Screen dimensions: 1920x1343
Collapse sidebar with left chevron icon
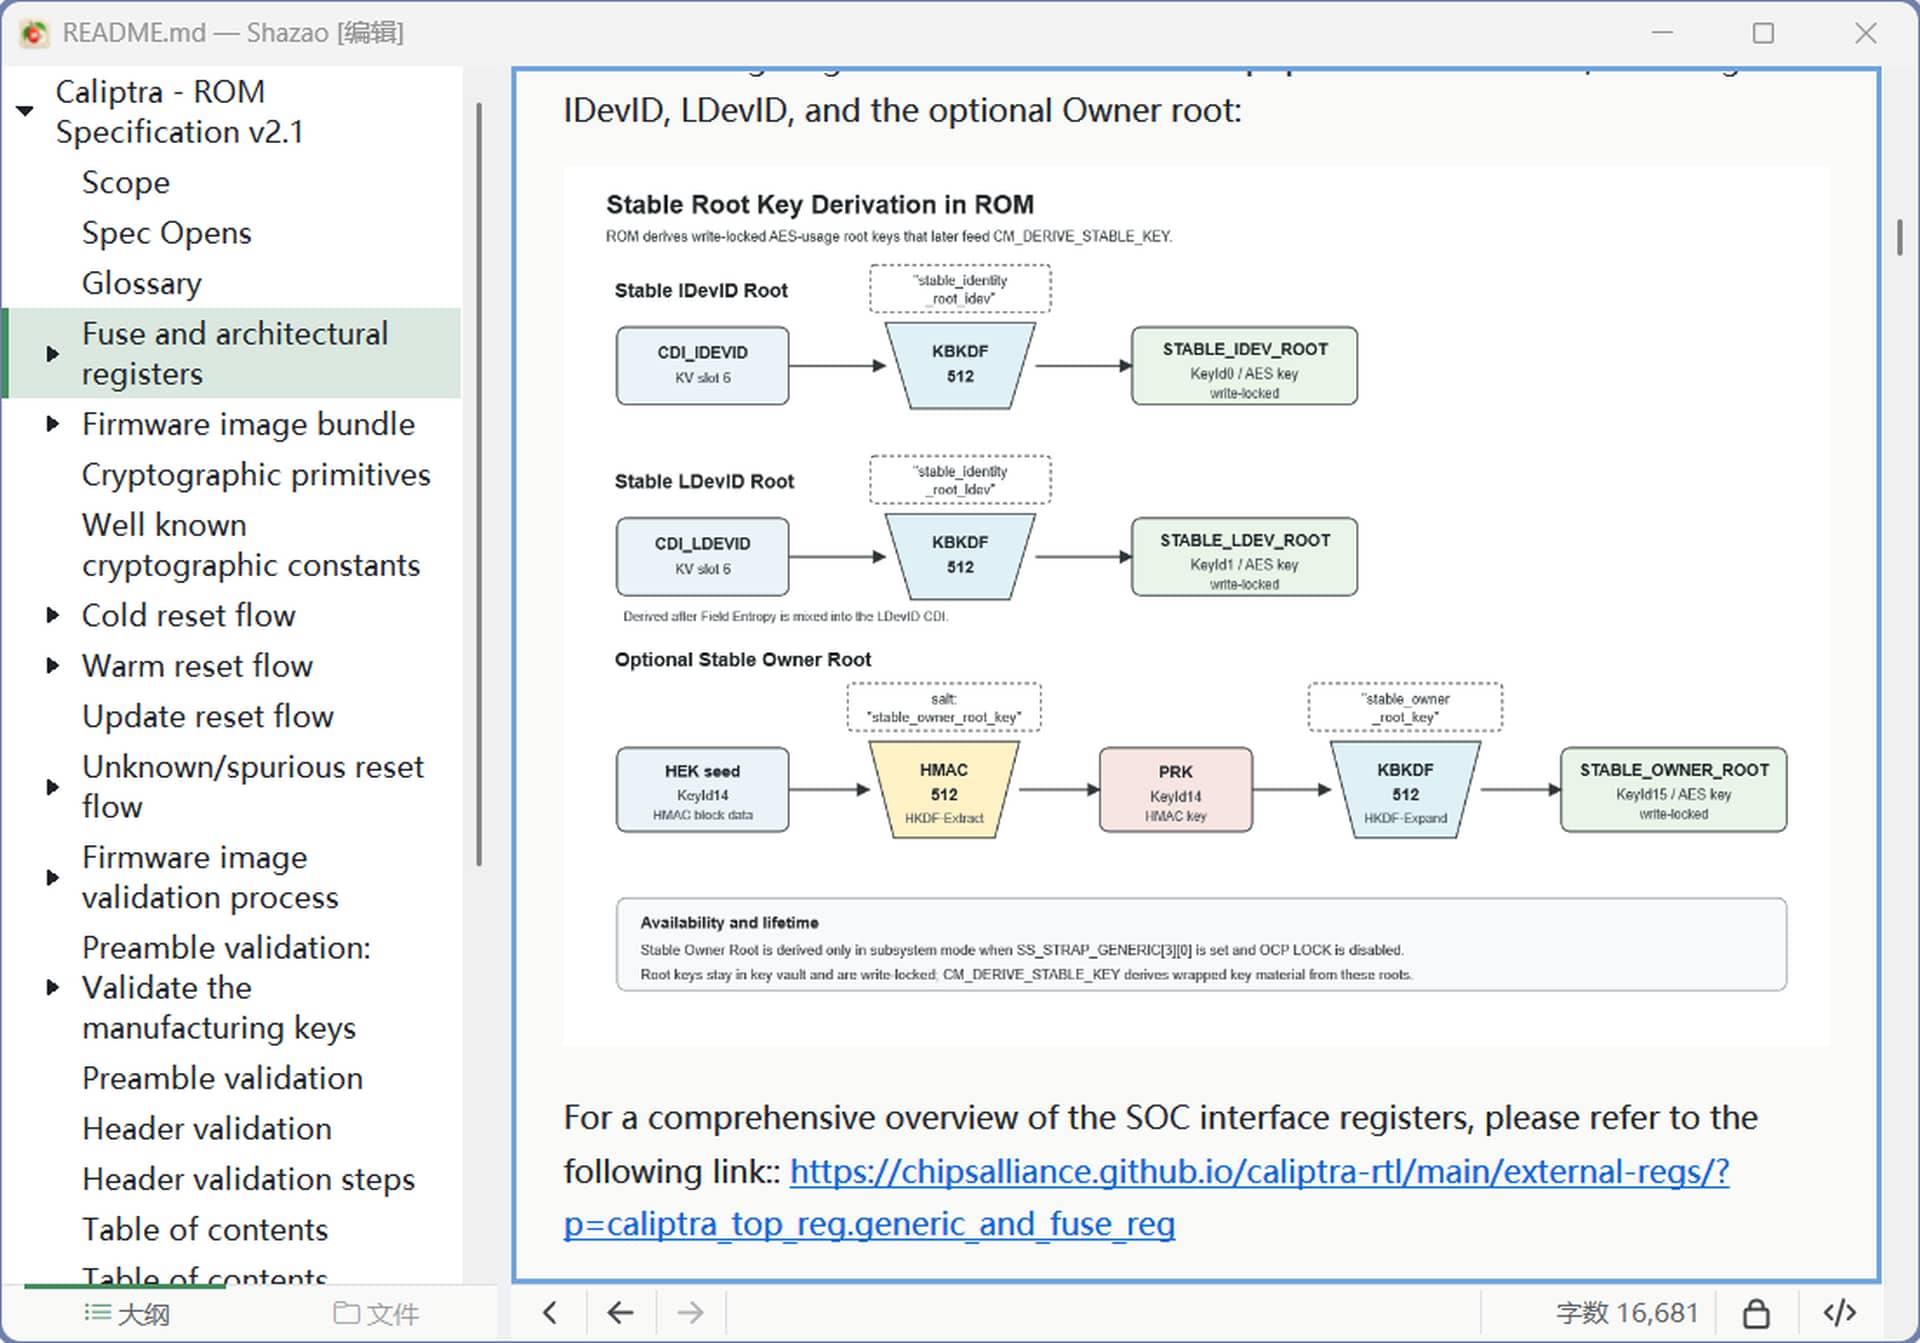pyautogui.click(x=550, y=1312)
